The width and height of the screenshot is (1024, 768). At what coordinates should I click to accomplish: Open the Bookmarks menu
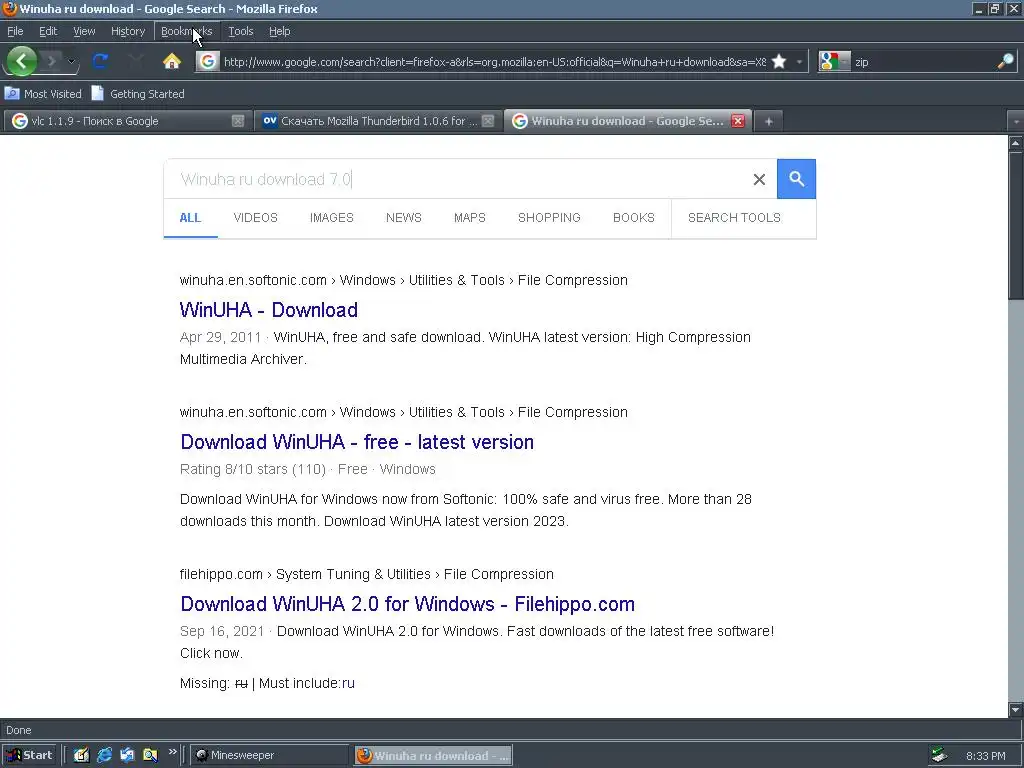186,31
